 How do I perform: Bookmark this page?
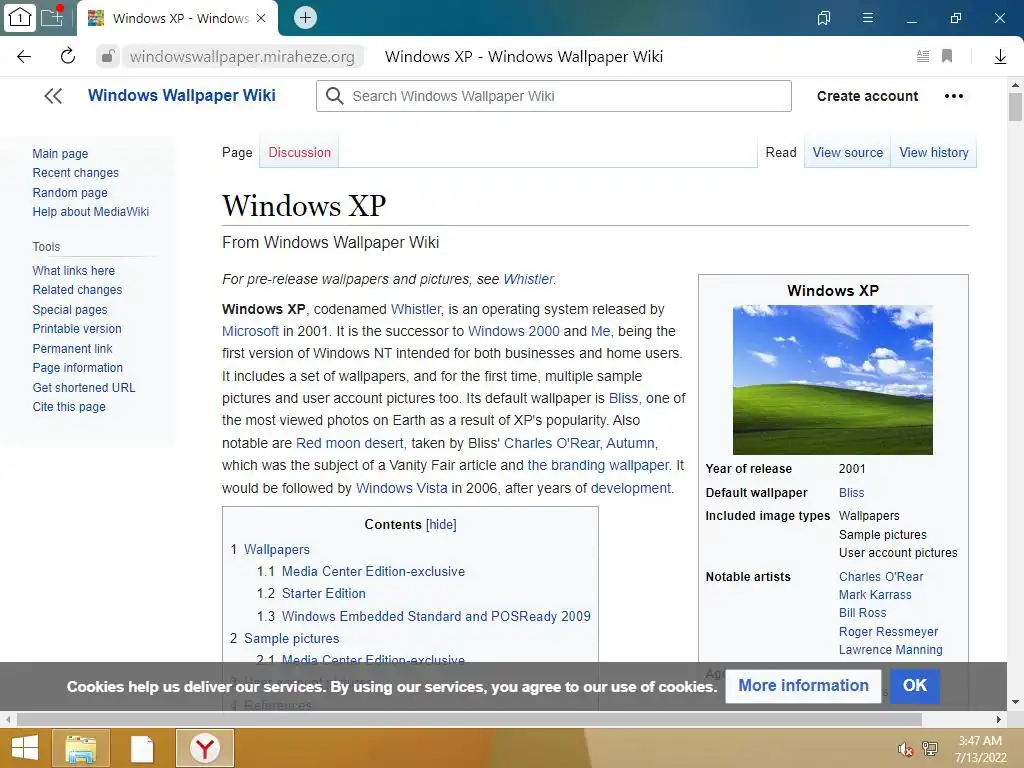(x=947, y=56)
